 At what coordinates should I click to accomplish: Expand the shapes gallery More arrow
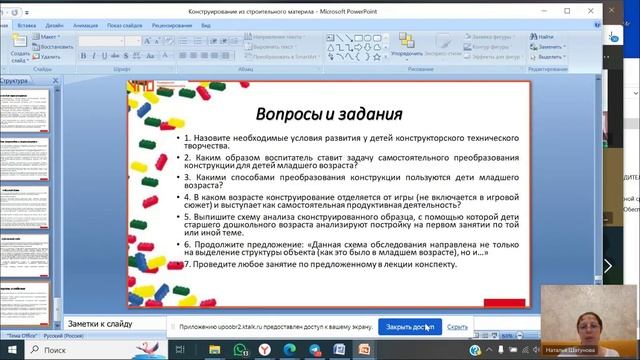(x=386, y=57)
